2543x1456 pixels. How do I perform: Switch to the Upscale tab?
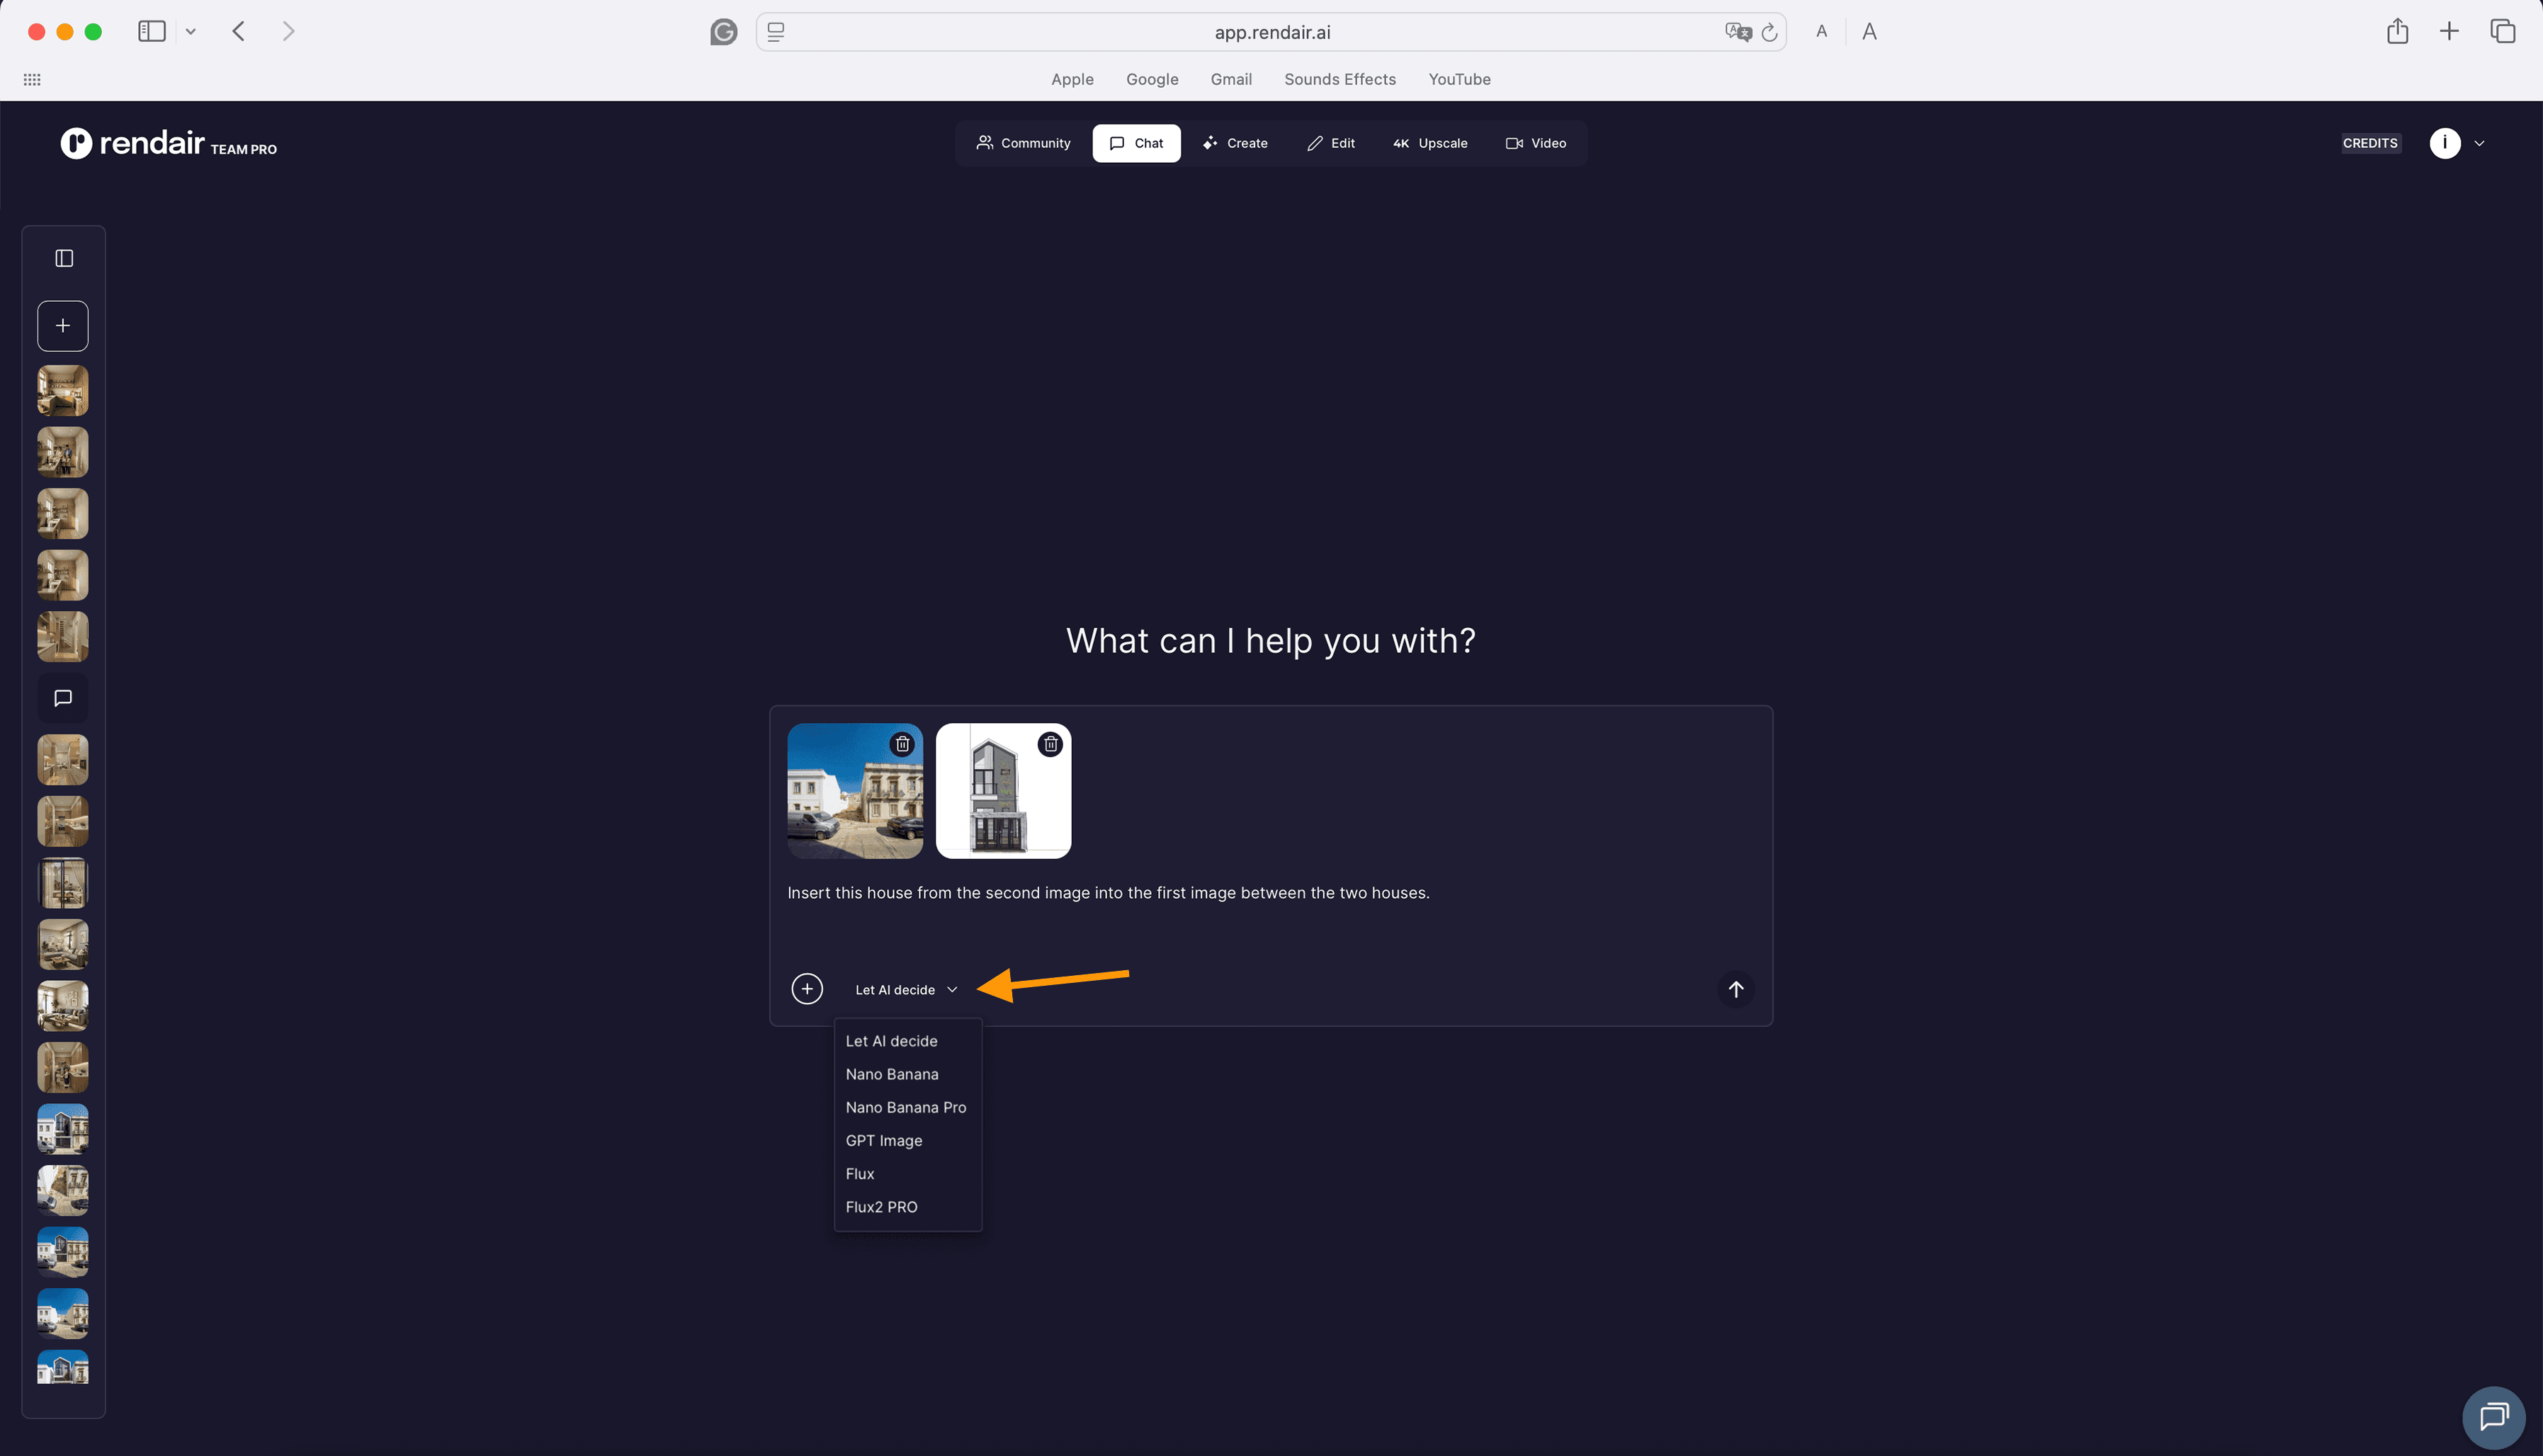(x=1430, y=143)
